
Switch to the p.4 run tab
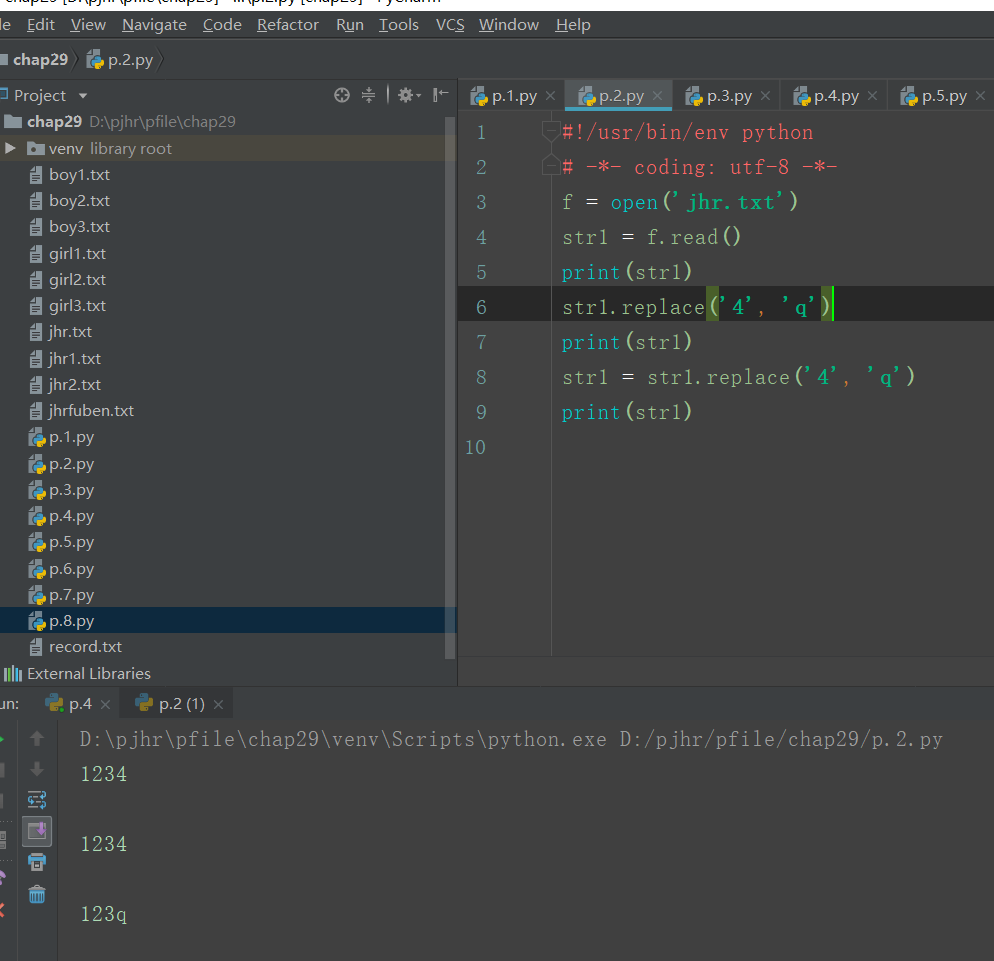click(x=79, y=704)
